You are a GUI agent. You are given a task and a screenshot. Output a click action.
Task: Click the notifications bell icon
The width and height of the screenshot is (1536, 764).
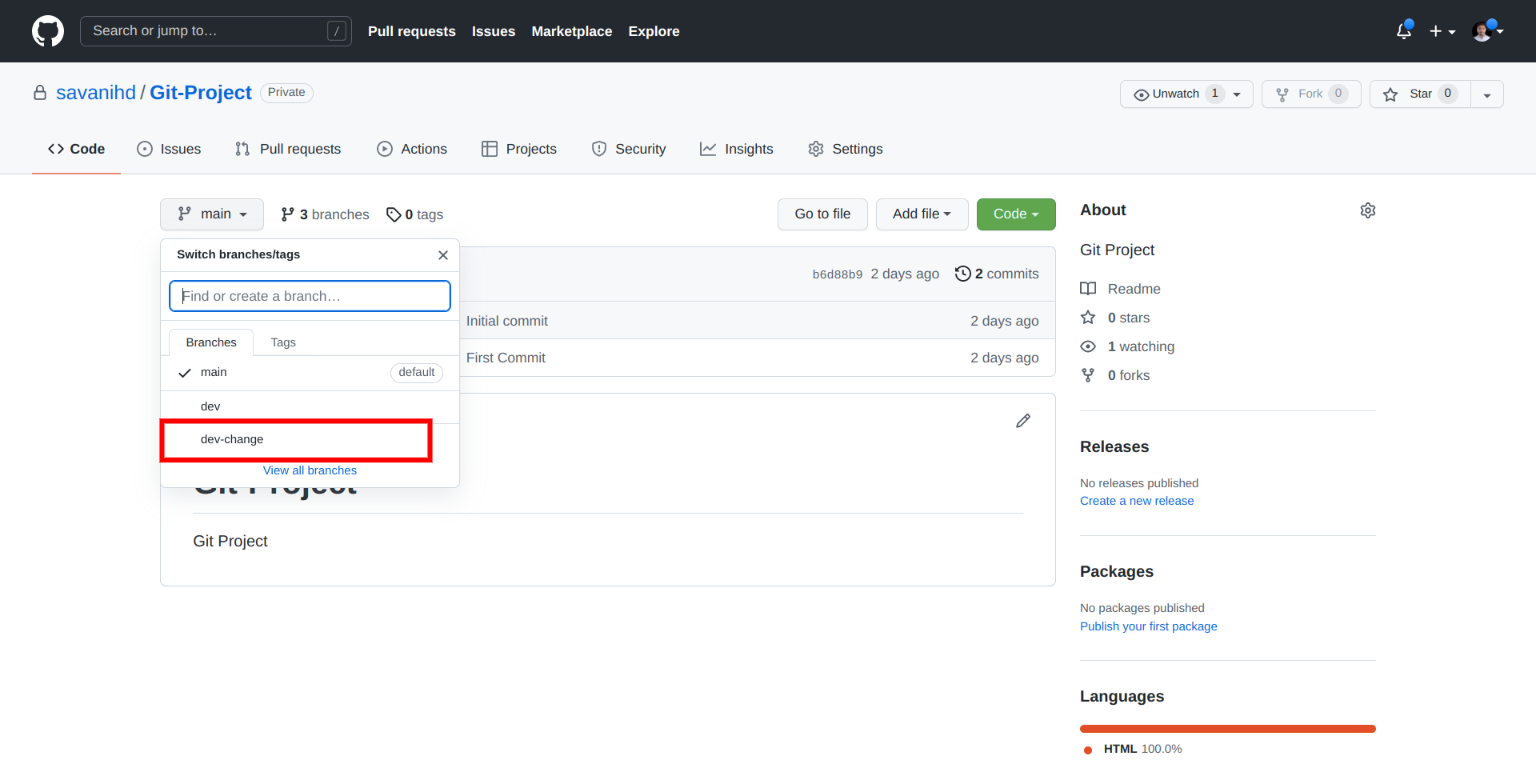click(1402, 31)
